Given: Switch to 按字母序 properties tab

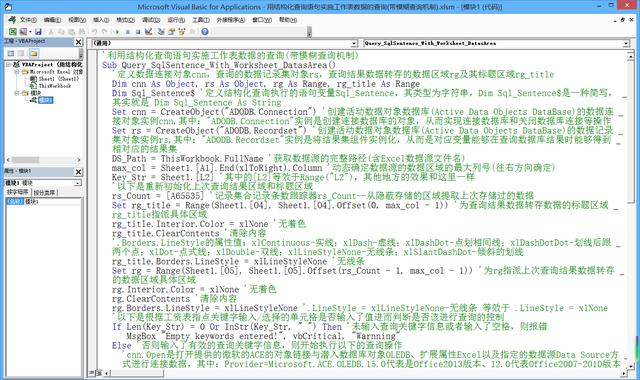Looking at the screenshot, I should pyautogui.click(x=18, y=192).
